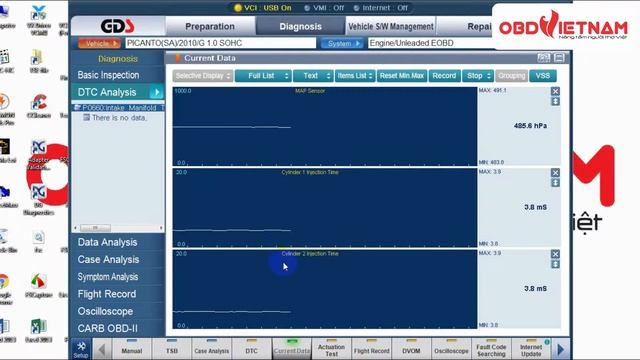Click the MAP Sensor 485.6 hPa value
640x360 pixels.
click(530, 126)
